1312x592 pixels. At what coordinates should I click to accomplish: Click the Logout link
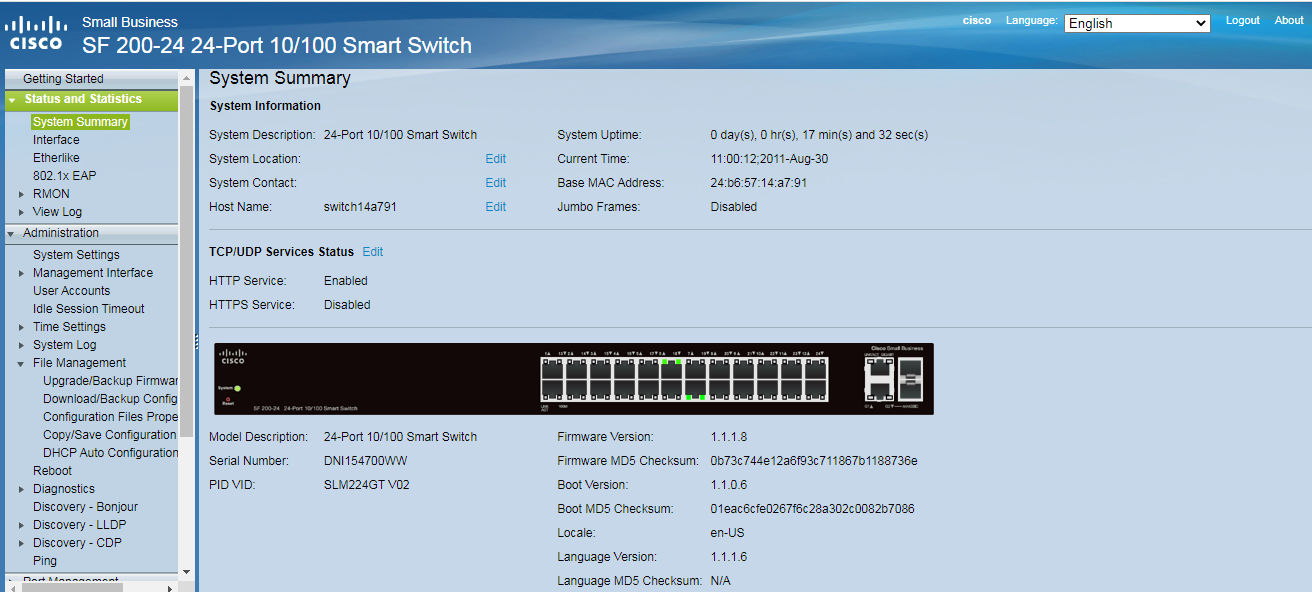(1242, 20)
